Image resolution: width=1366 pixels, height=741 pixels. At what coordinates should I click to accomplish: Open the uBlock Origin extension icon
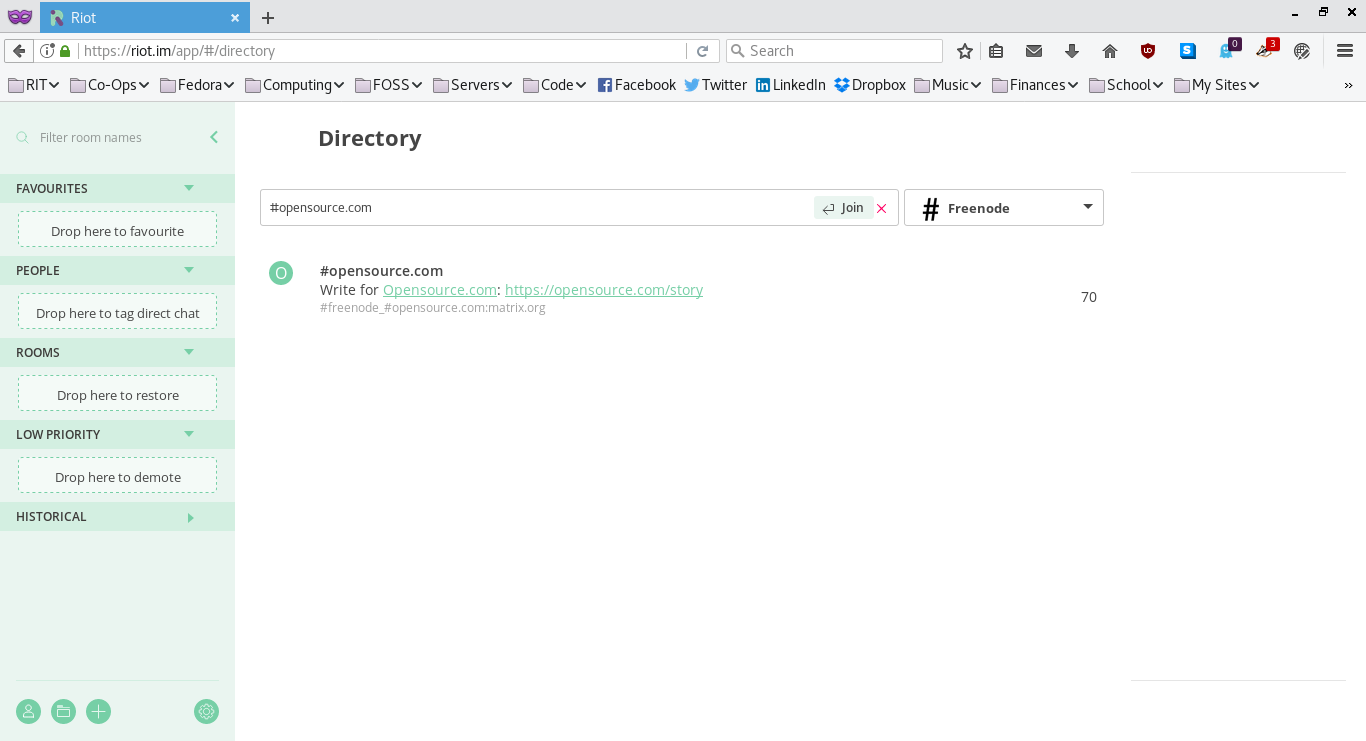pyautogui.click(x=1148, y=51)
